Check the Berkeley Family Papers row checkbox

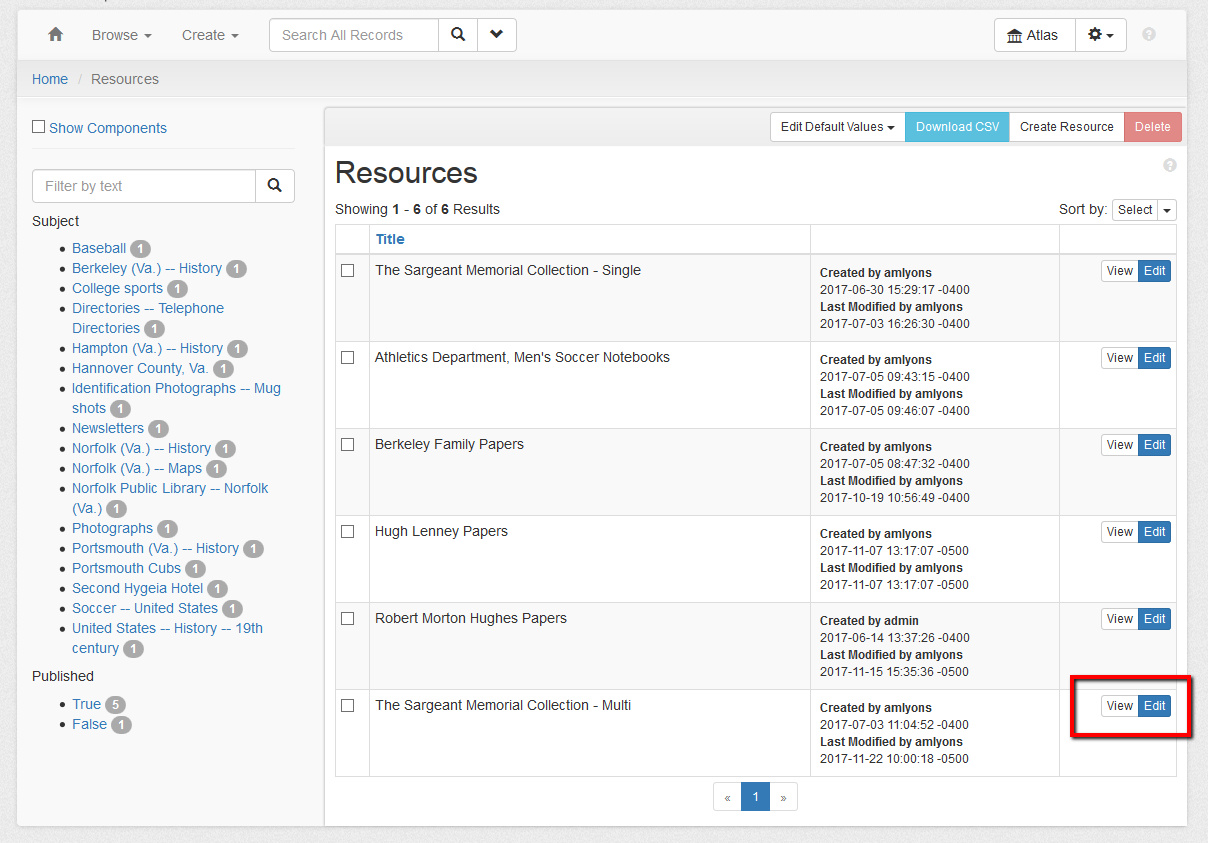pyautogui.click(x=348, y=445)
